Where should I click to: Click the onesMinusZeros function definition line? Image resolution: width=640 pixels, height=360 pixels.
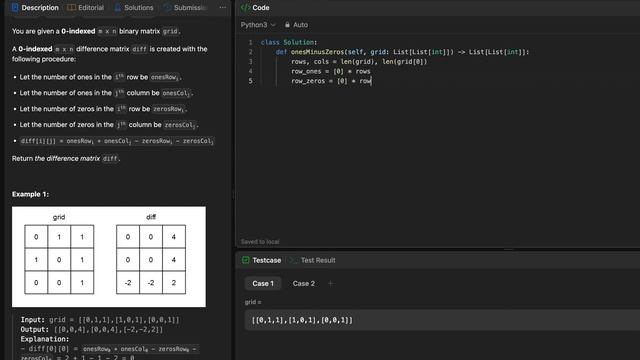tap(402, 52)
